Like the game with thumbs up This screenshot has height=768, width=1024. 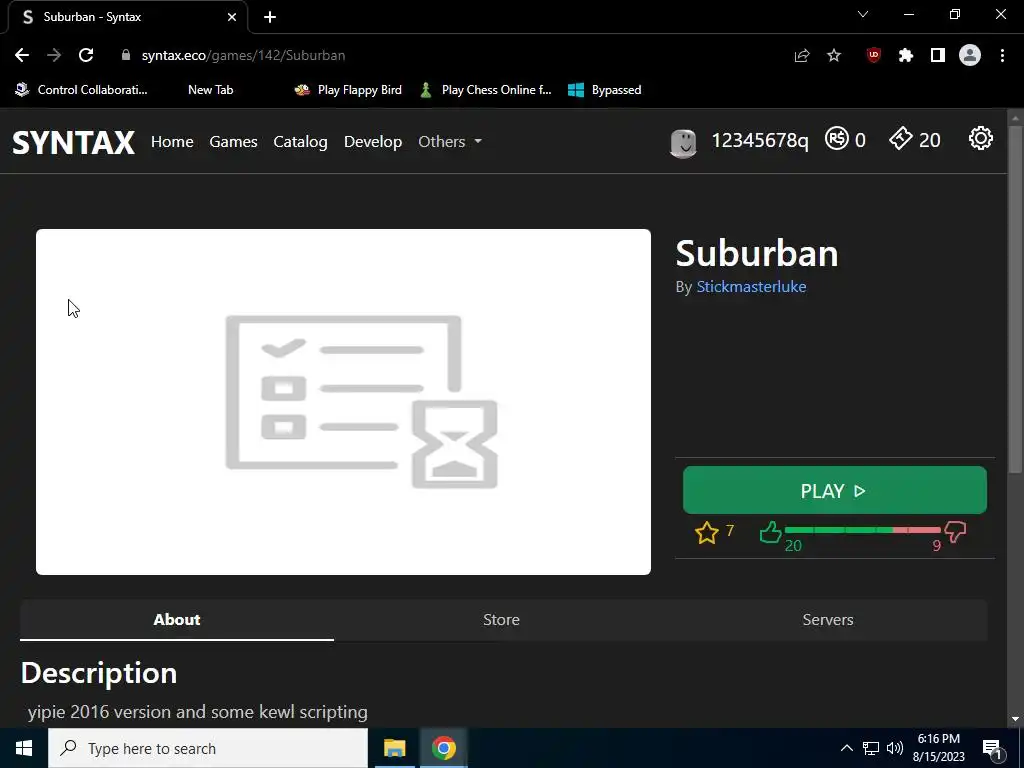pyautogui.click(x=771, y=532)
